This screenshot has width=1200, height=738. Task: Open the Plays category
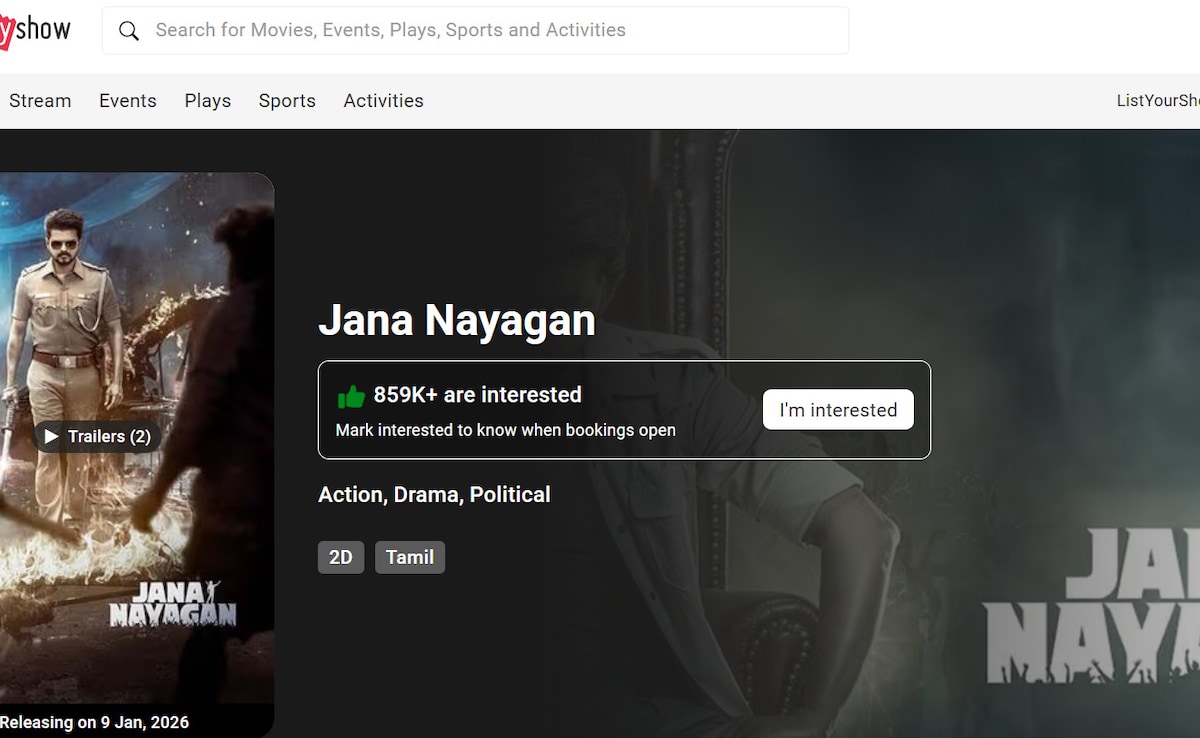(x=208, y=101)
